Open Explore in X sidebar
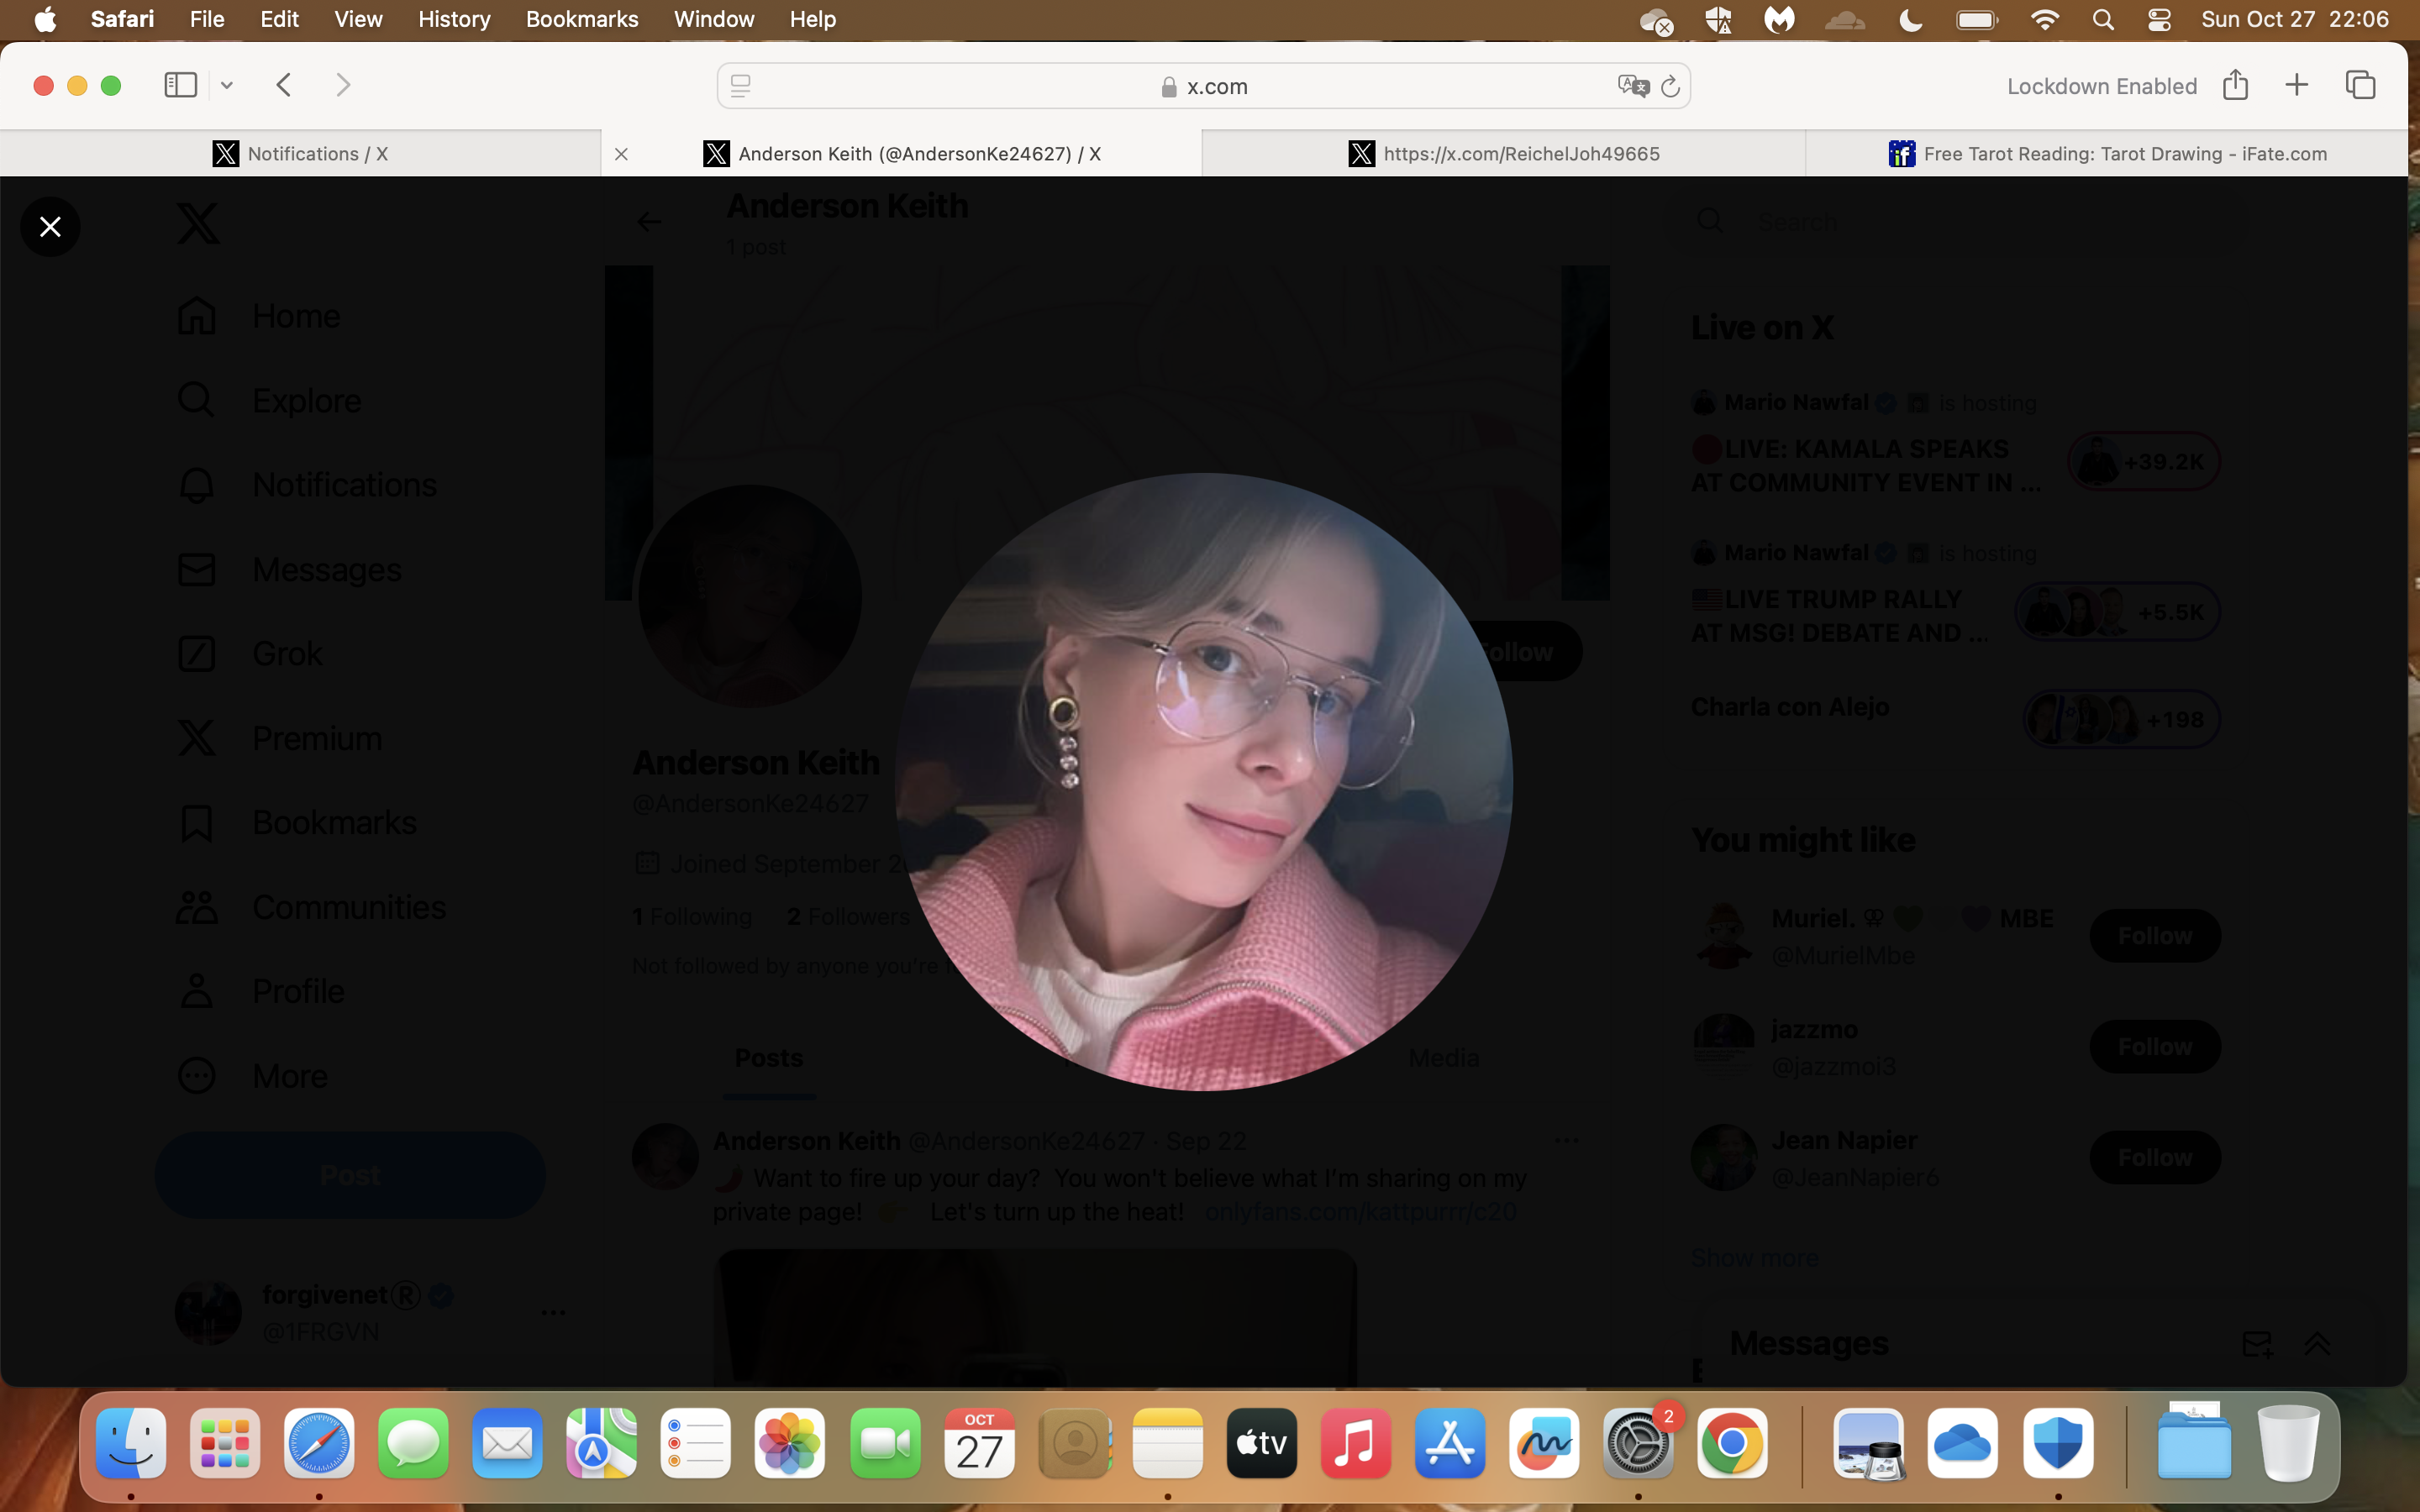This screenshot has height=1512, width=2420. click(x=269, y=400)
